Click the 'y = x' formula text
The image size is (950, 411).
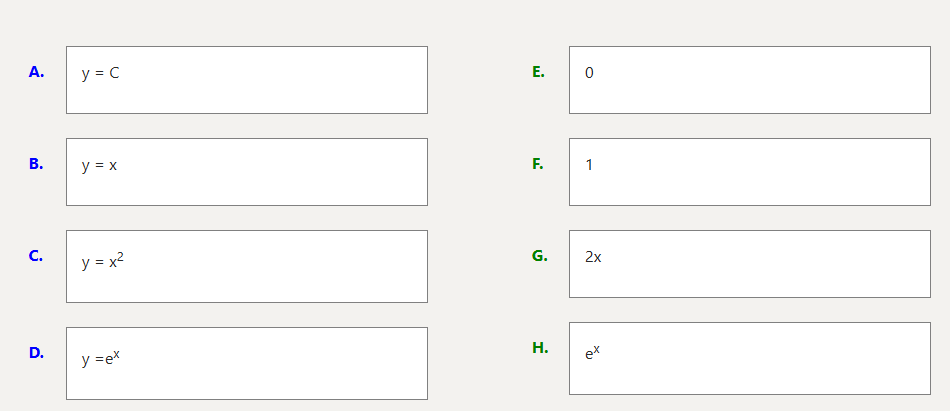tap(99, 165)
